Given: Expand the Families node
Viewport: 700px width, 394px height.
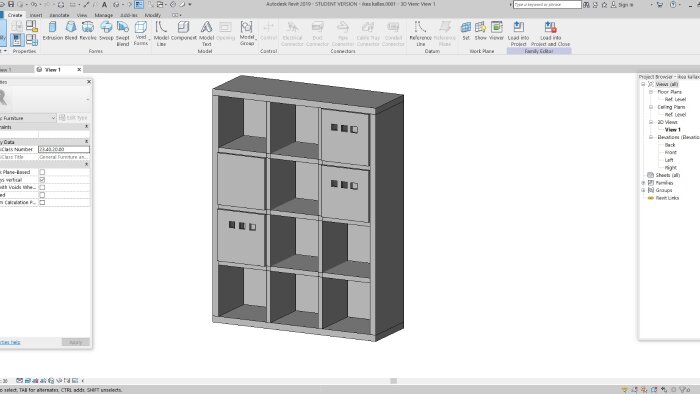Looking at the screenshot, I should click(643, 183).
